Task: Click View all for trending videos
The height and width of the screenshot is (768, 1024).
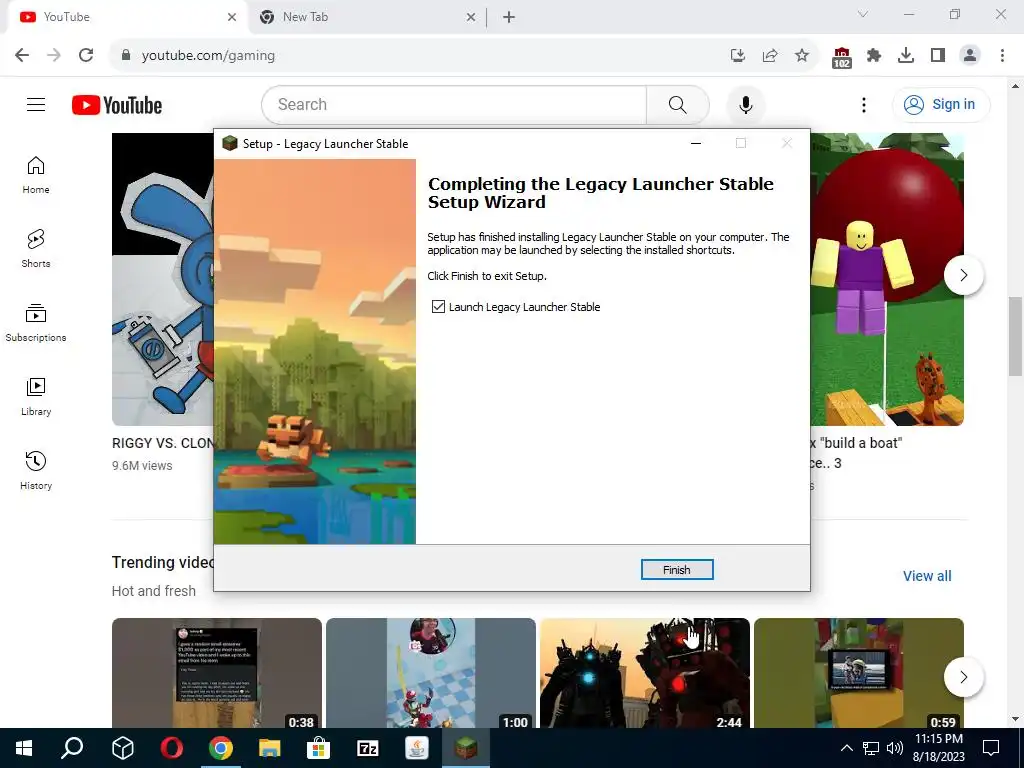Action: tap(927, 576)
